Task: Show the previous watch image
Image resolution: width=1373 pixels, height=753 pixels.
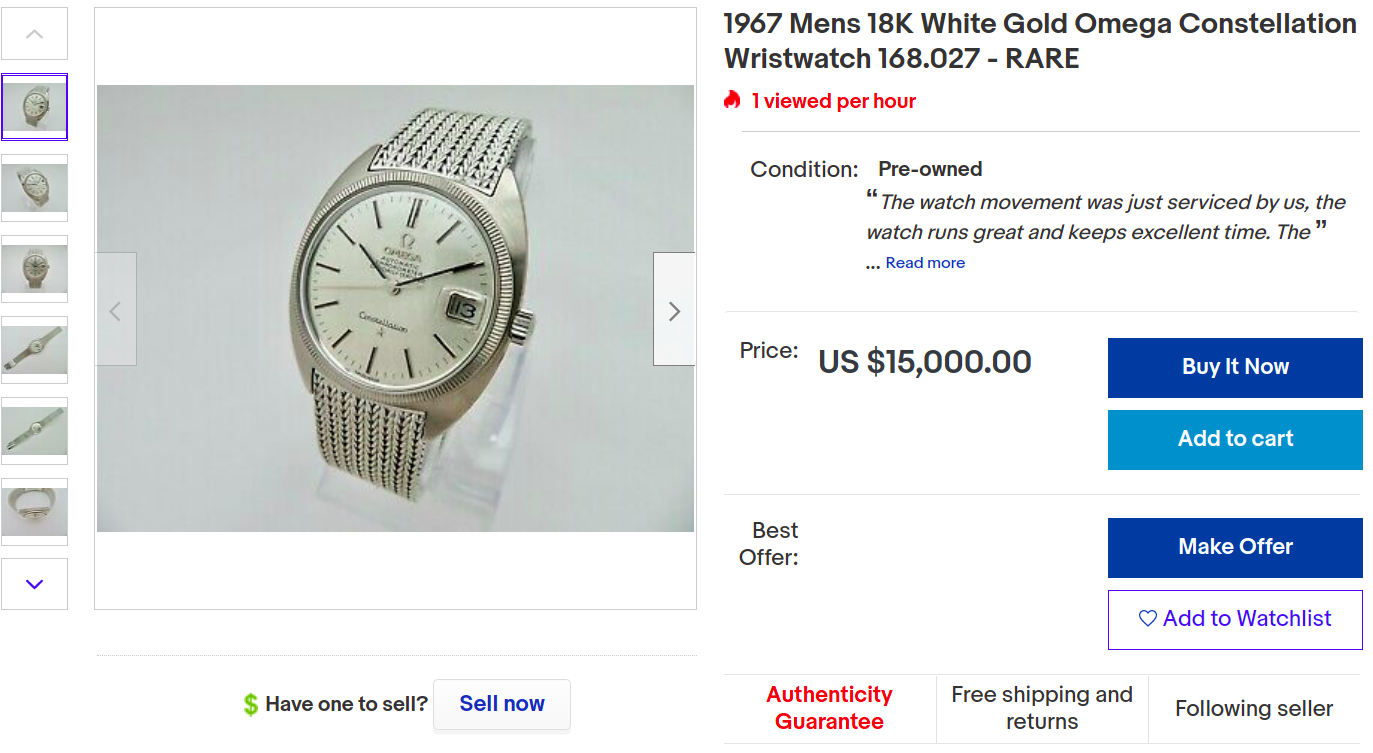Action: 116,310
